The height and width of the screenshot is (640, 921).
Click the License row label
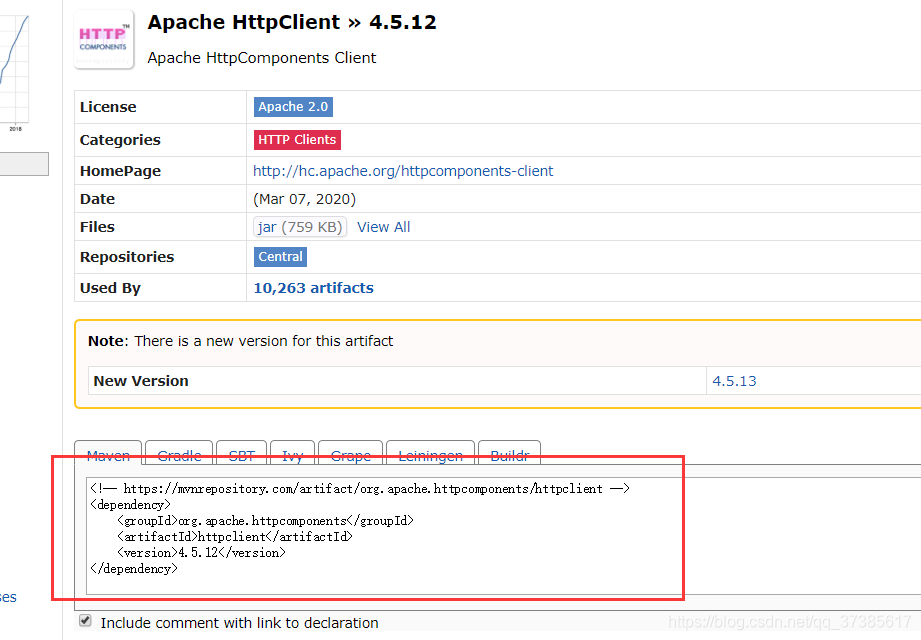(108, 107)
